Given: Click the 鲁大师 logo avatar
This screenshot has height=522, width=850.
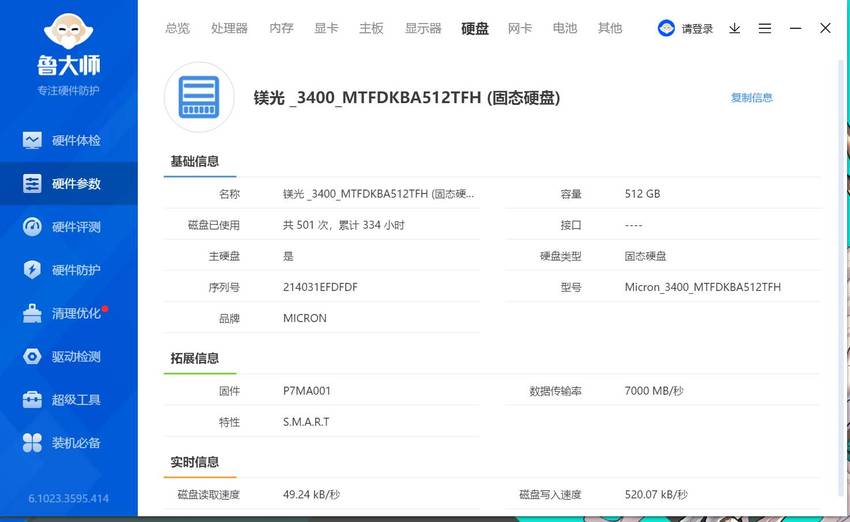Looking at the screenshot, I should tap(68, 31).
